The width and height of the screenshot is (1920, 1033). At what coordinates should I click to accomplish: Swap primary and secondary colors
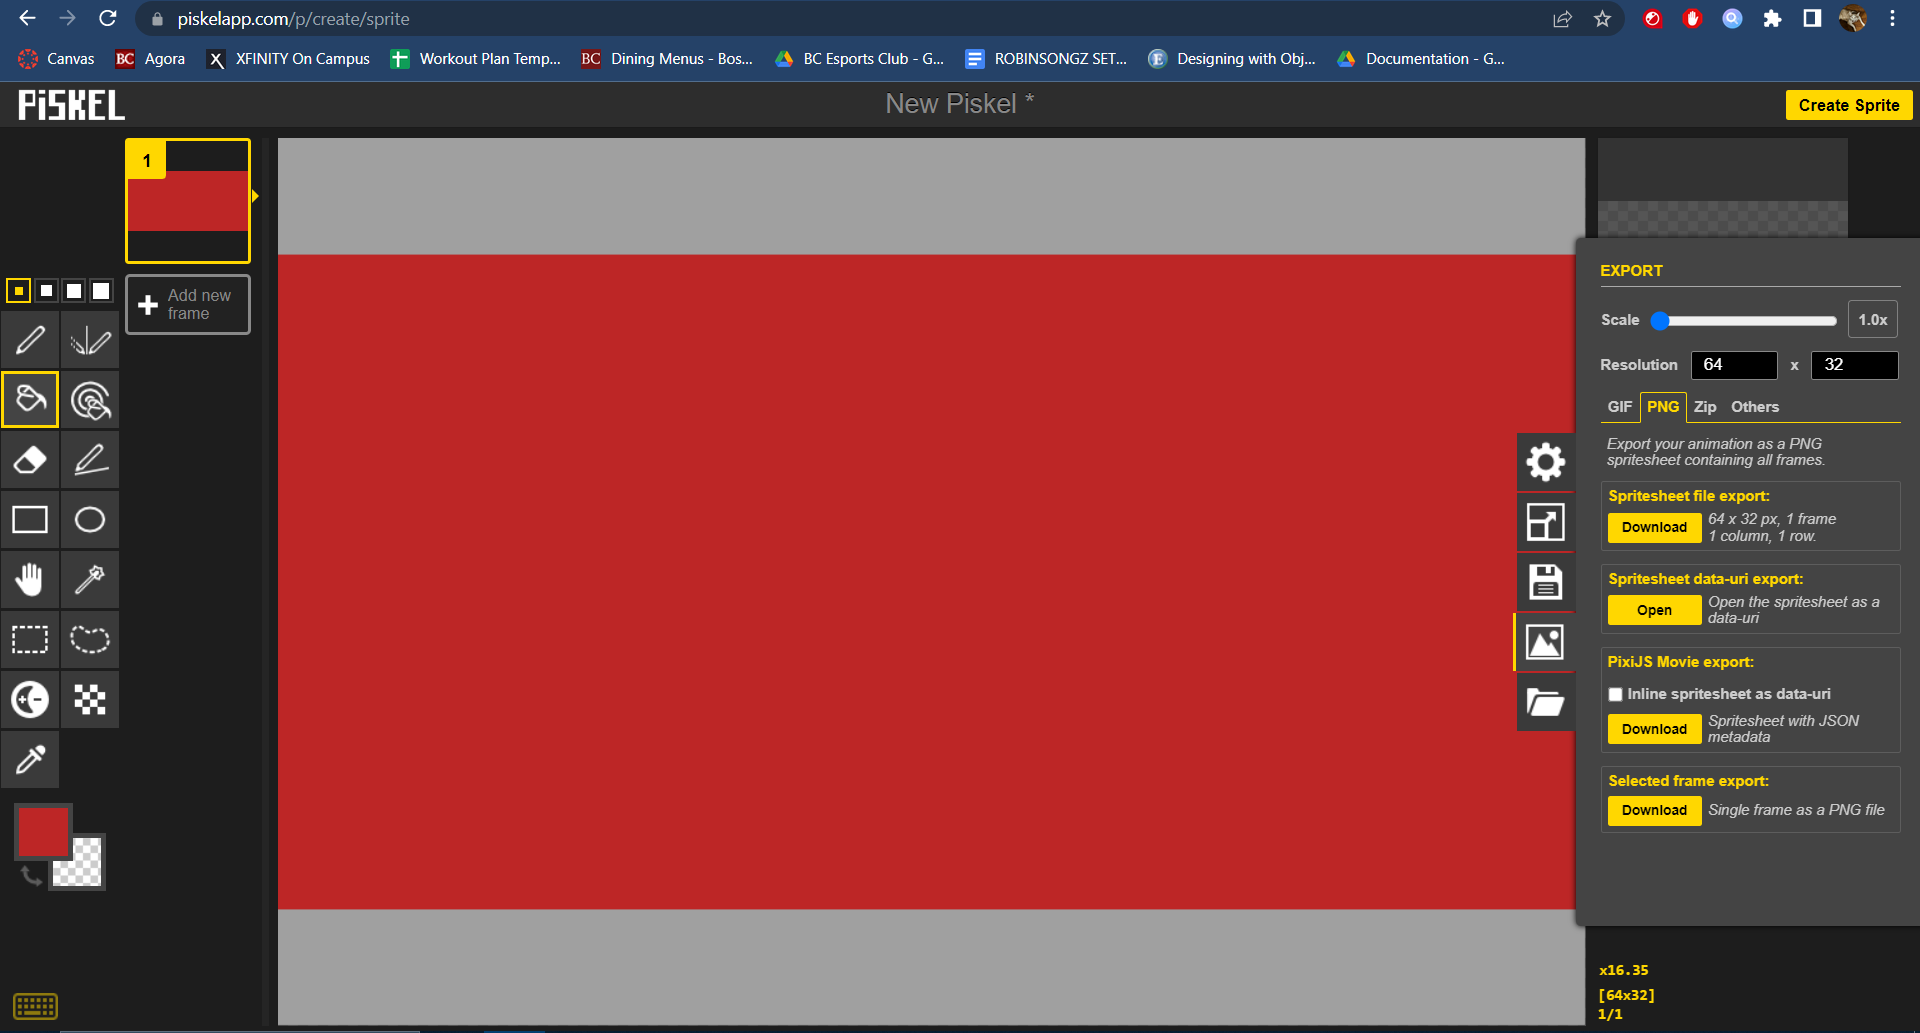(31, 877)
